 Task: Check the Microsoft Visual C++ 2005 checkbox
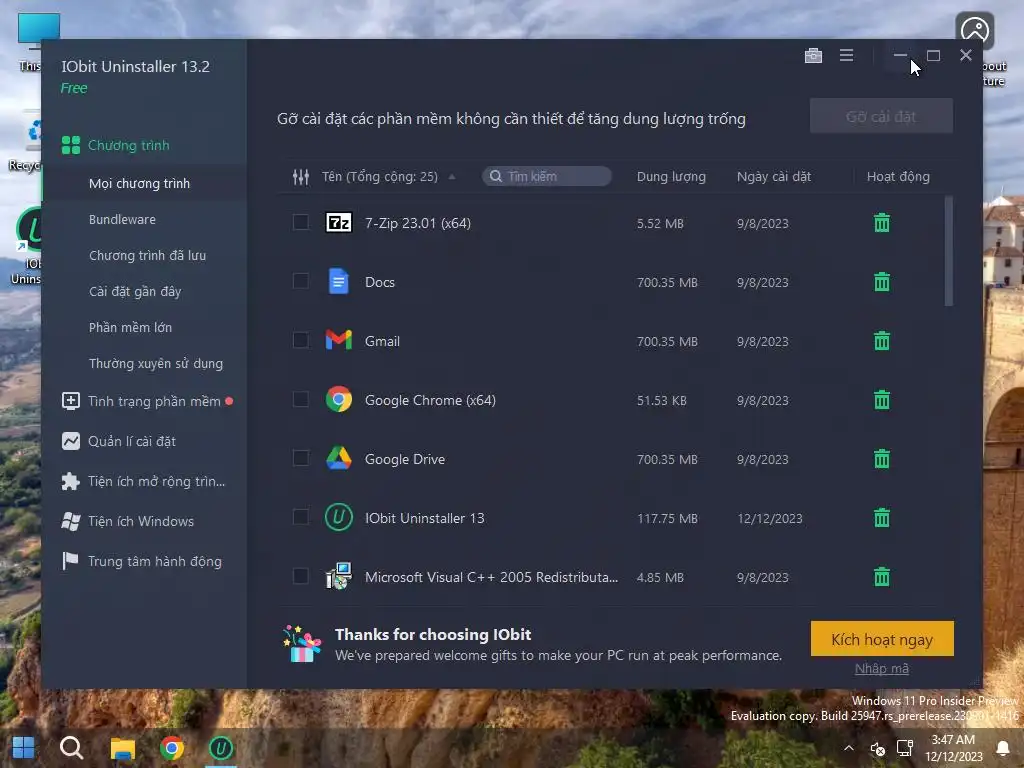[x=300, y=576]
